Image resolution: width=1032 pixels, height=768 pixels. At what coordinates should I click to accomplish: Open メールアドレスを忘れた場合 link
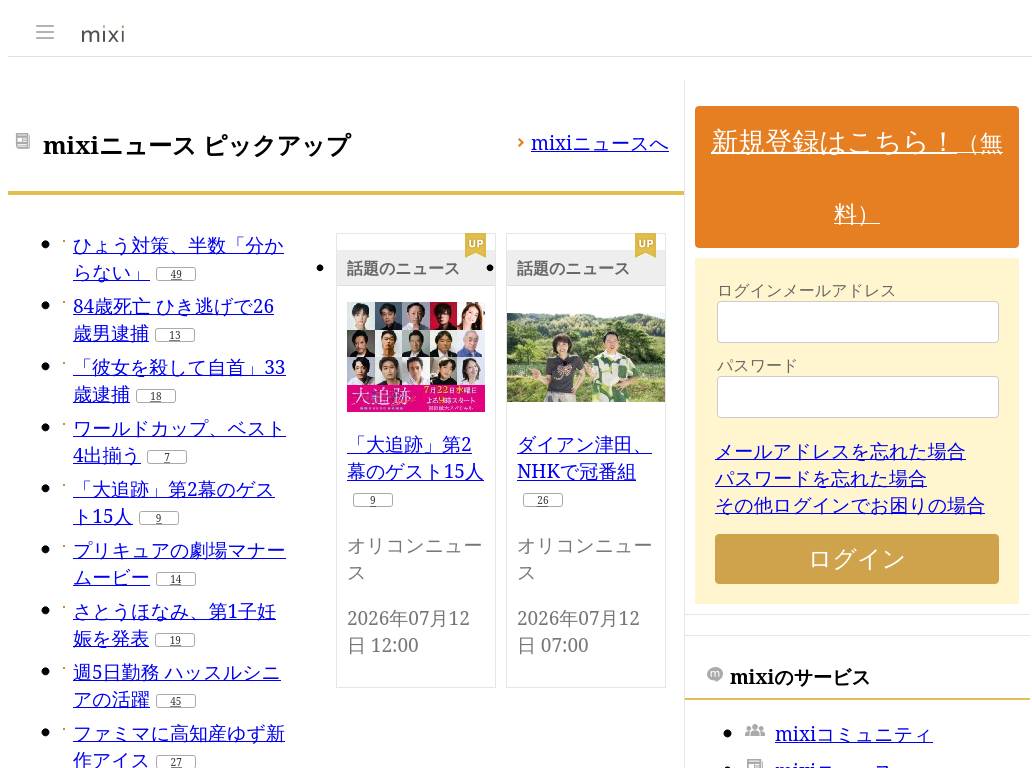(x=840, y=451)
